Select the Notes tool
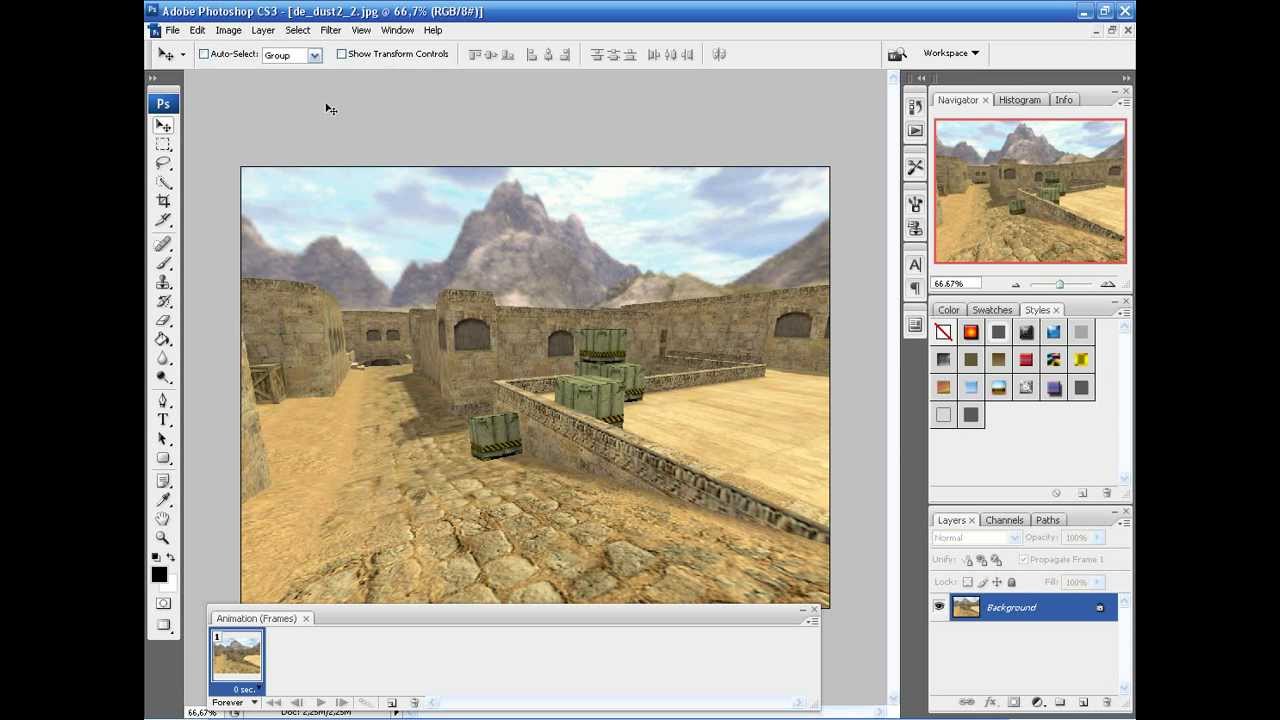Image resolution: width=1280 pixels, height=720 pixels. pos(163,481)
